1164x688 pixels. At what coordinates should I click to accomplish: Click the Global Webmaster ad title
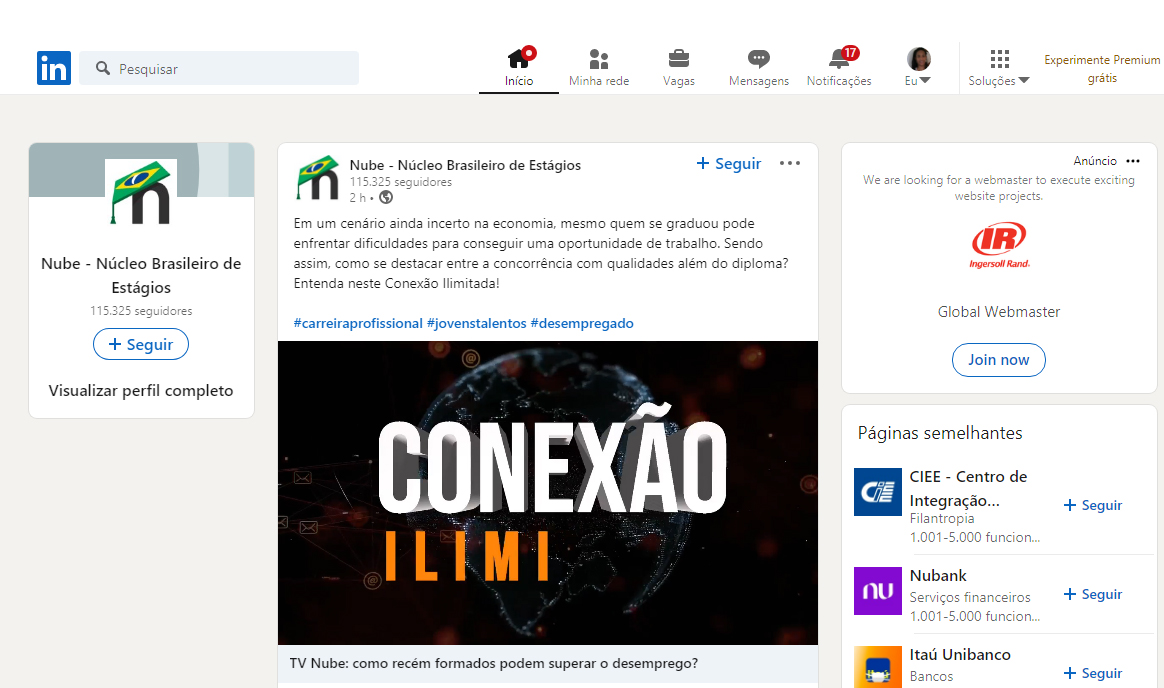tap(998, 312)
